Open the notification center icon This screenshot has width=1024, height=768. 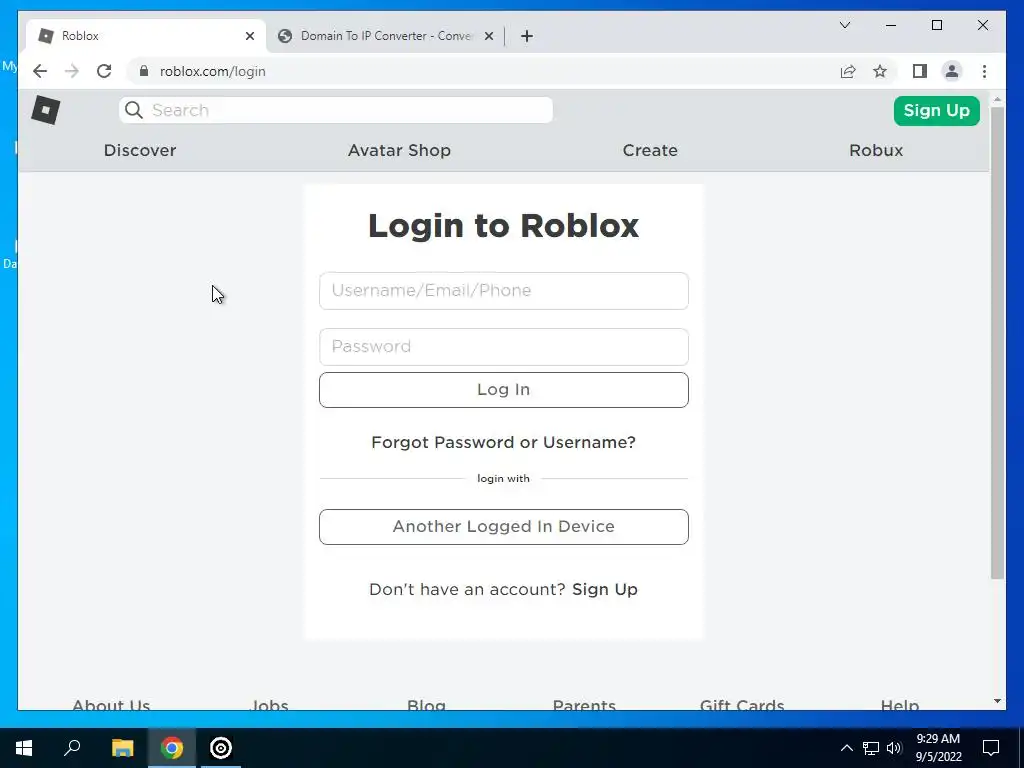click(x=991, y=748)
